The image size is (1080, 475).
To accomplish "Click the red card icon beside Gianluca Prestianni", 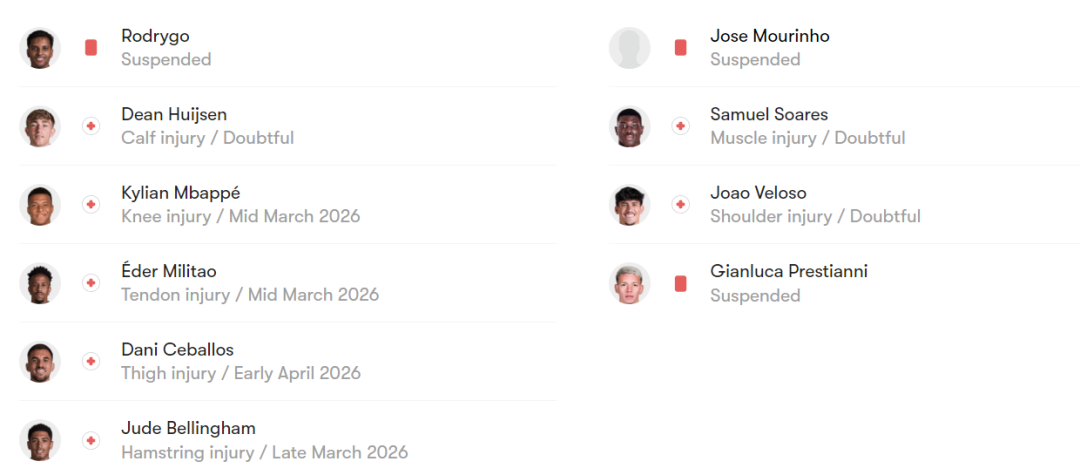I will 681,284.
